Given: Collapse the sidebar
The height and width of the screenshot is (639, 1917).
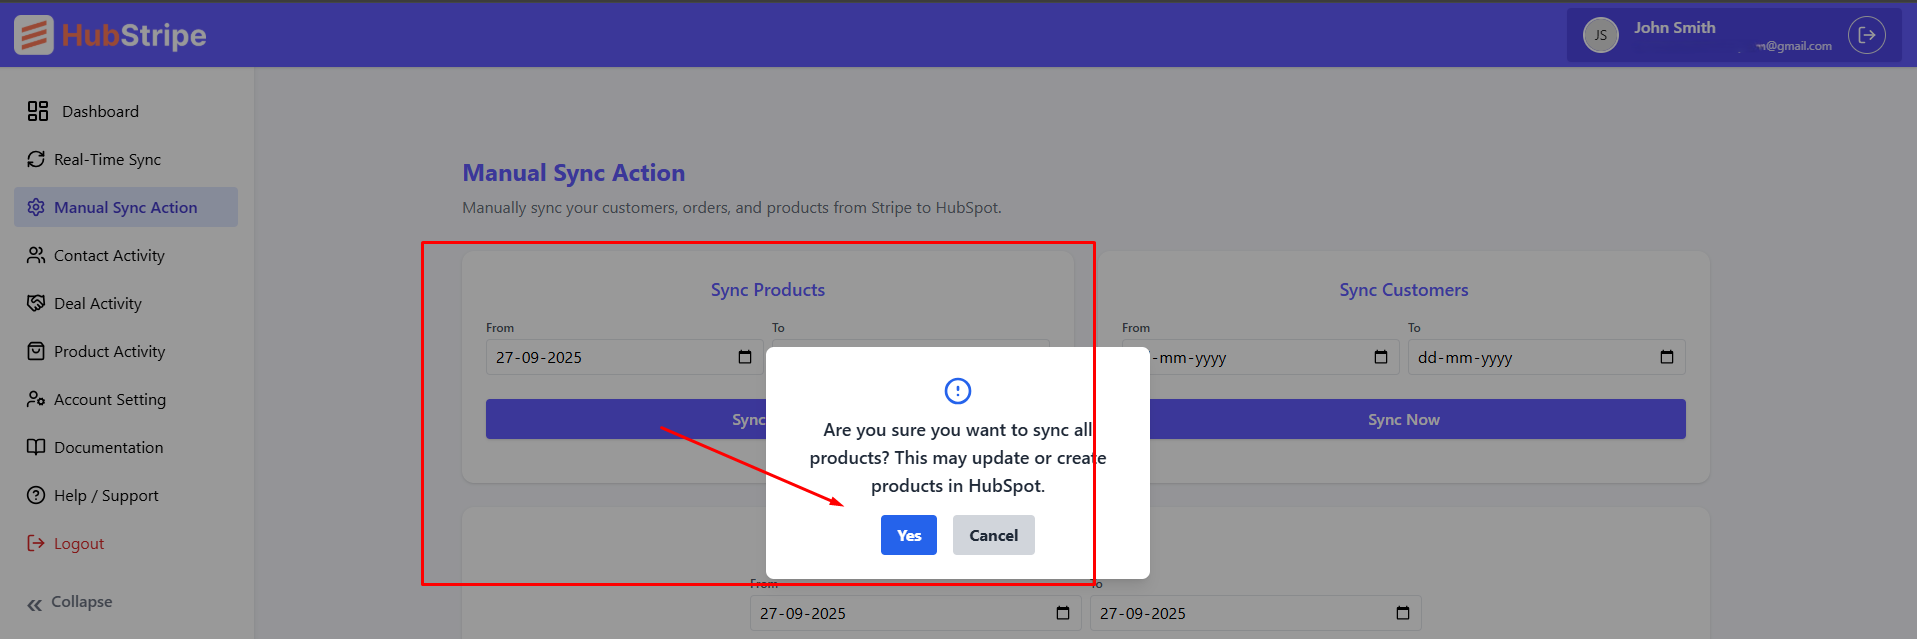Looking at the screenshot, I should (x=70, y=602).
